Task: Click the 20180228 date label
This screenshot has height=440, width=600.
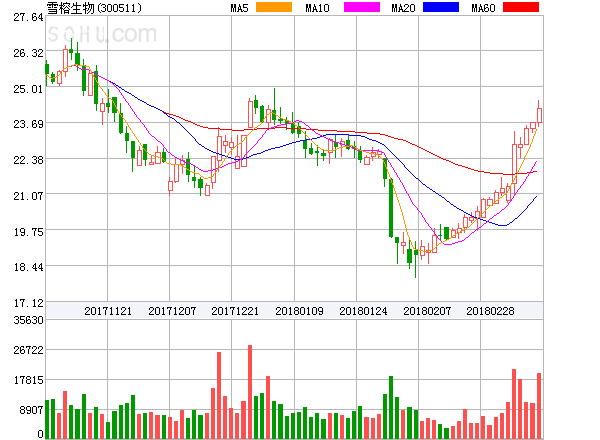Action: (x=490, y=311)
